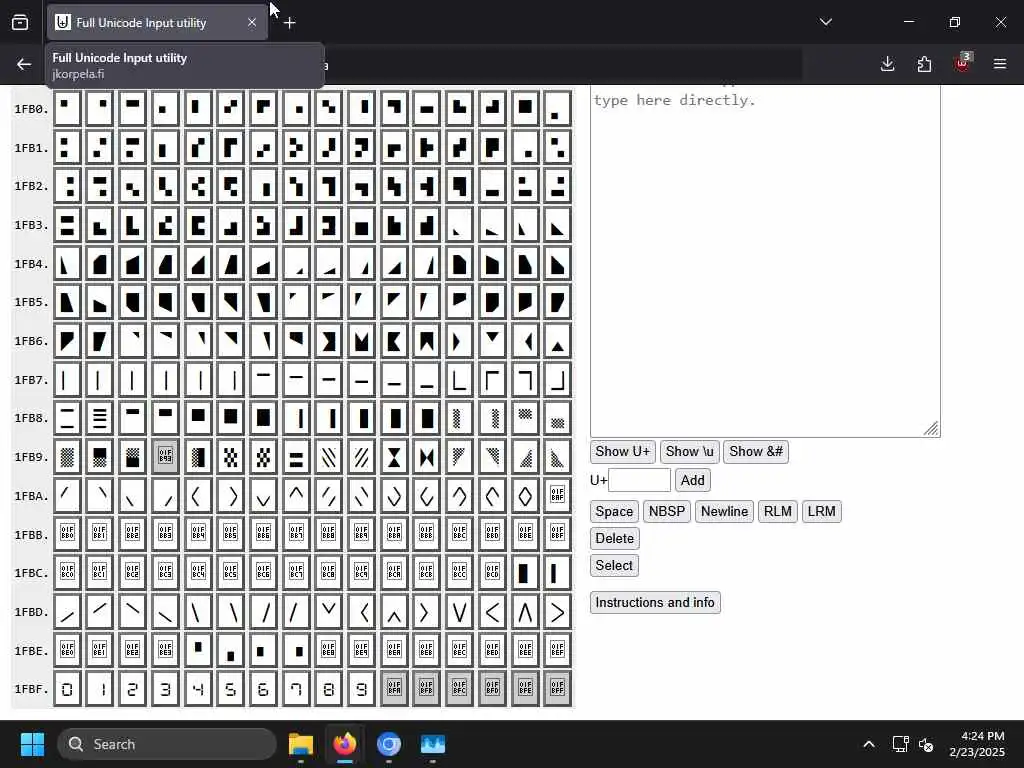The width and height of the screenshot is (1024, 768).
Task: Show hidden system tray icons
Action: click(x=869, y=744)
